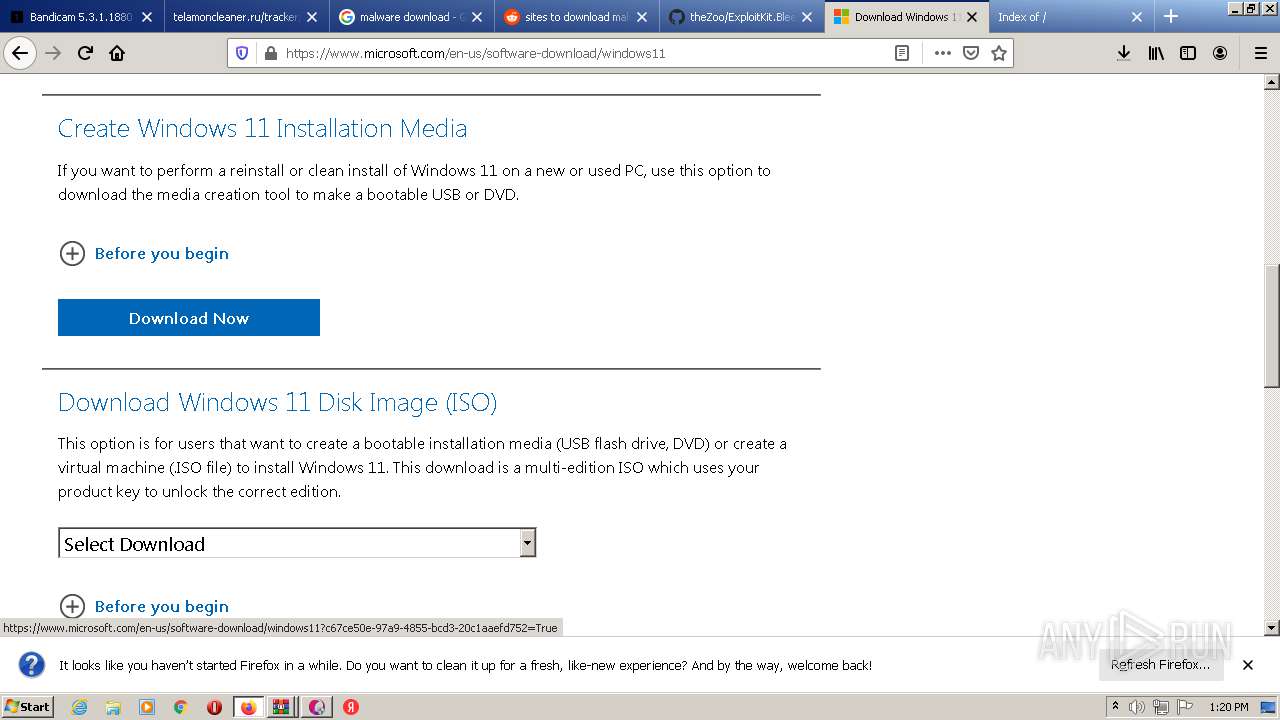The image size is (1280, 720).
Task: Open the WinRAR taskbar button
Action: [282, 707]
